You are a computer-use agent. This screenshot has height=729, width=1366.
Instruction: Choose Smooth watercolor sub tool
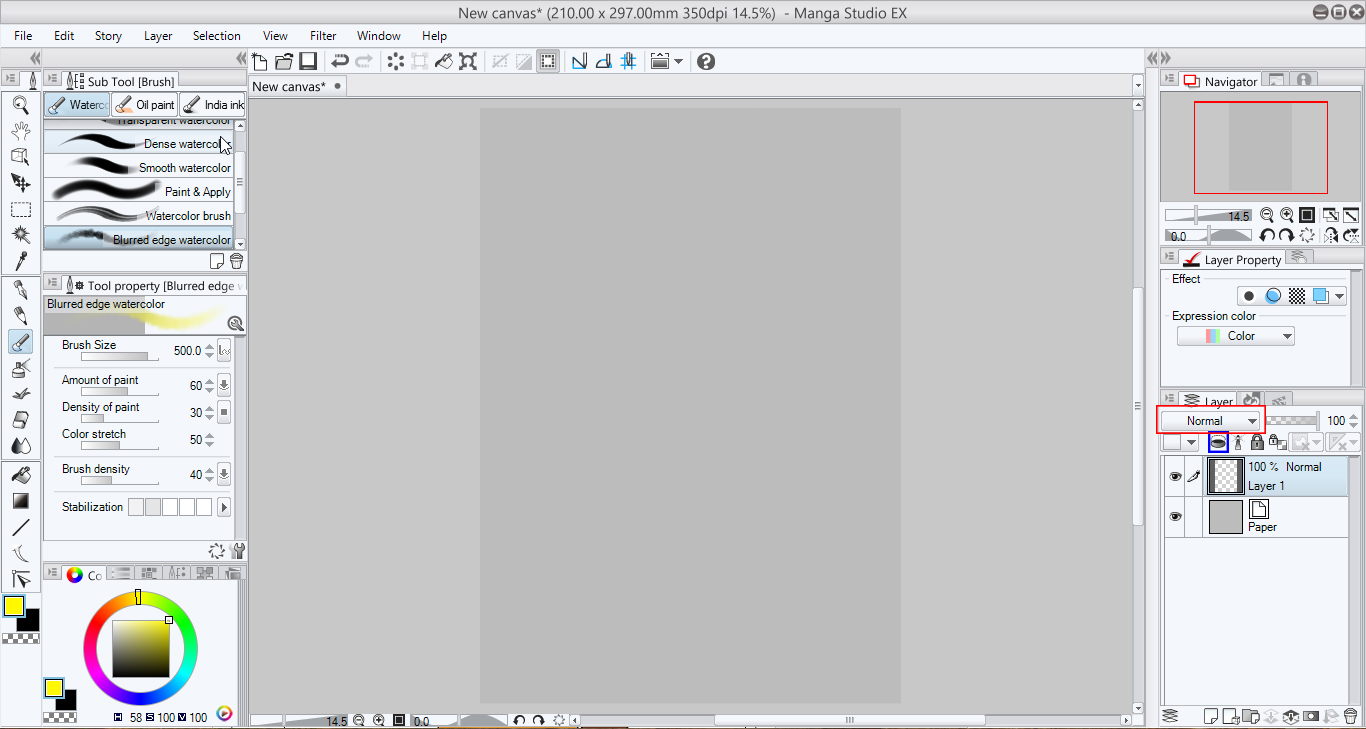(x=139, y=167)
